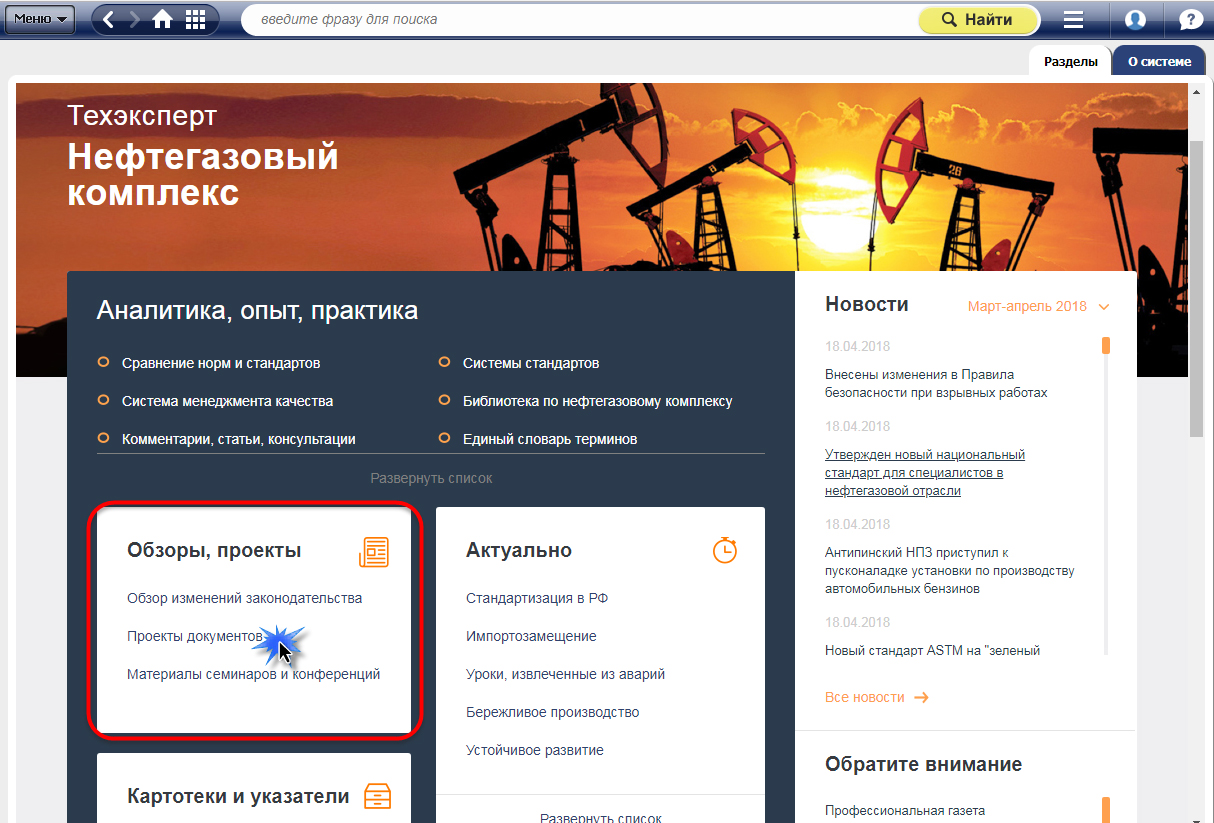Click the help question mark icon
The width and height of the screenshot is (1214, 823).
(x=1190, y=20)
